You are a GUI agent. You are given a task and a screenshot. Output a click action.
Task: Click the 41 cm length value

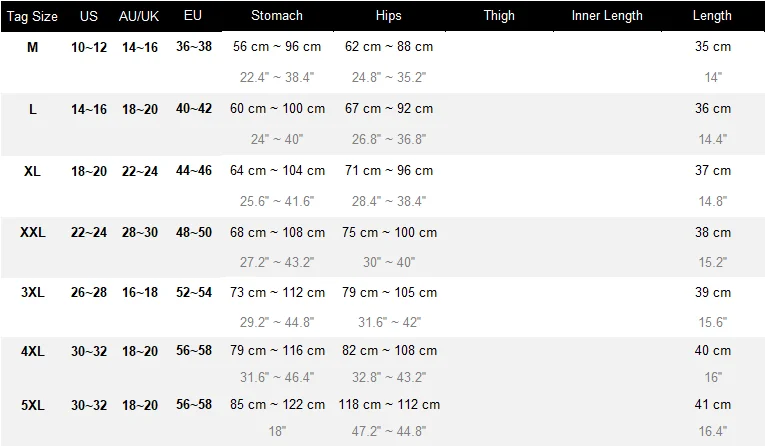713,405
